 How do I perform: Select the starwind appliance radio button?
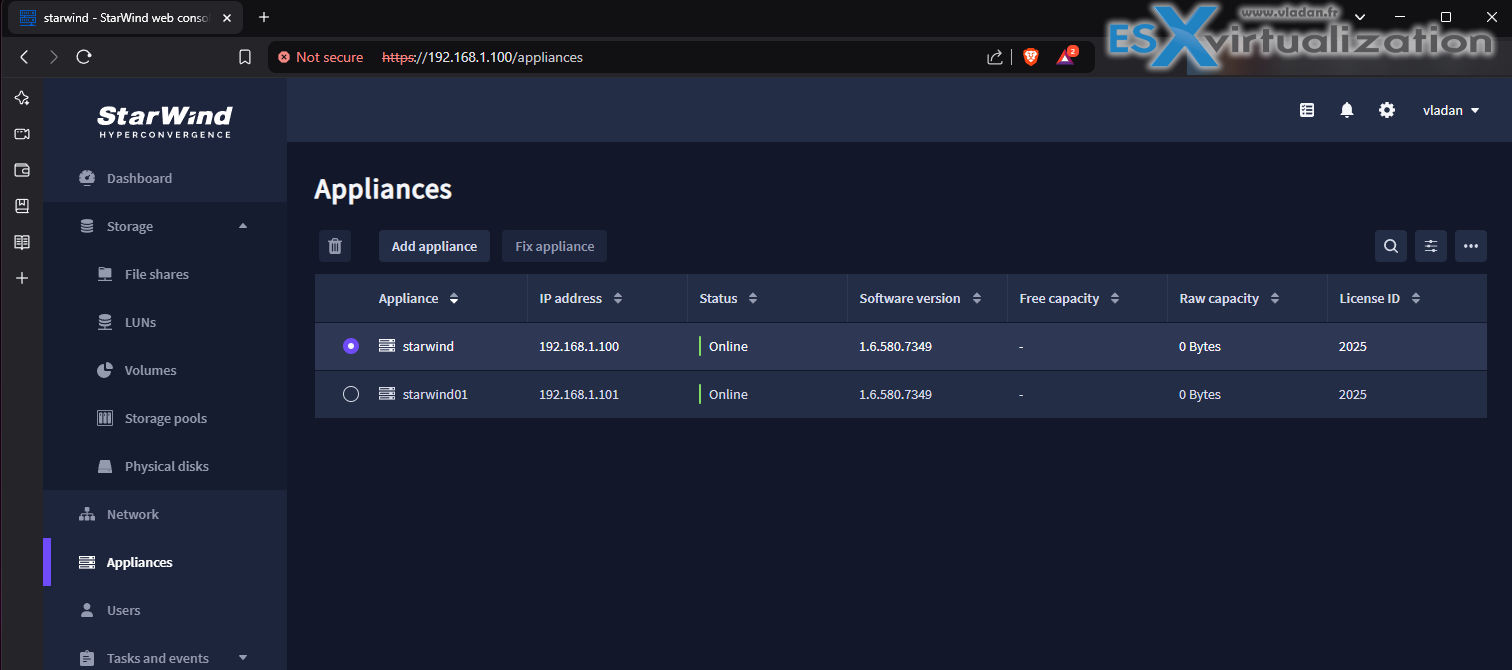(x=351, y=346)
